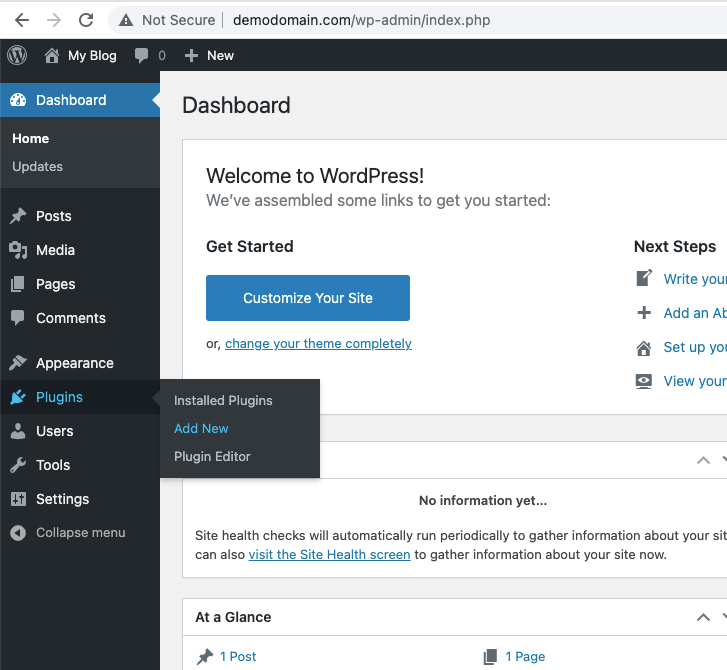Image resolution: width=727 pixels, height=670 pixels.
Task: Click the Comments speech bubble sidebar icon
Action: [x=18, y=318]
